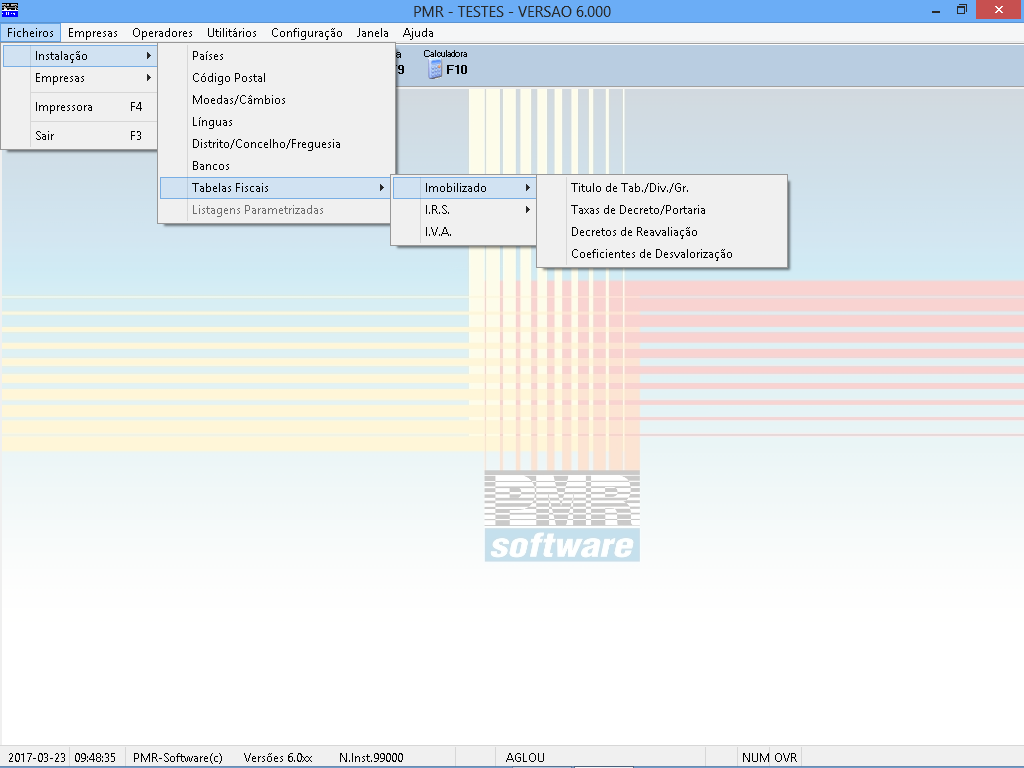
Task: Restore down the application window
Action: 961,10
